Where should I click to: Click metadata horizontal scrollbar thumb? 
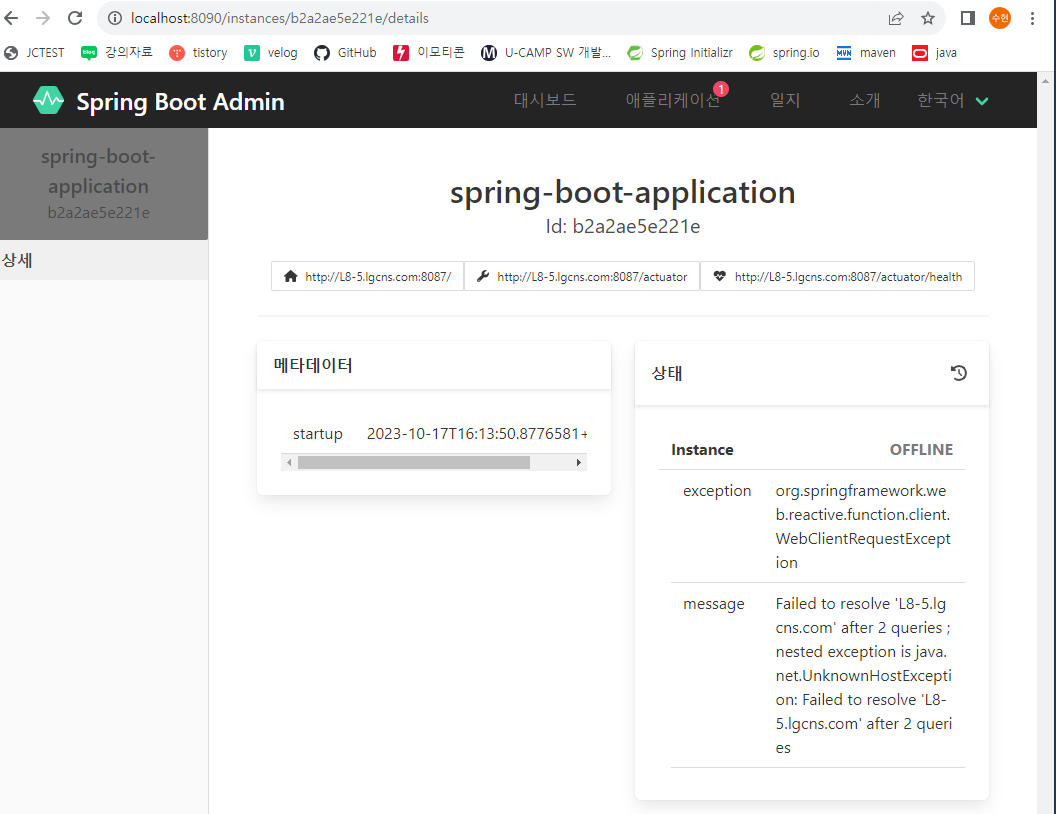click(414, 463)
